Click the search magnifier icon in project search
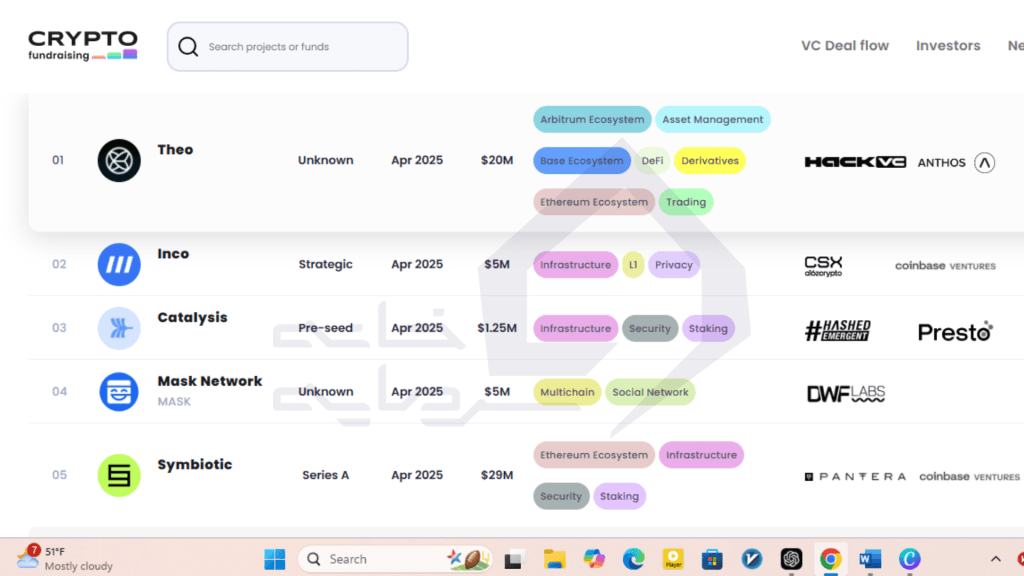Screen dimensions: 1024x576 pos(188,46)
